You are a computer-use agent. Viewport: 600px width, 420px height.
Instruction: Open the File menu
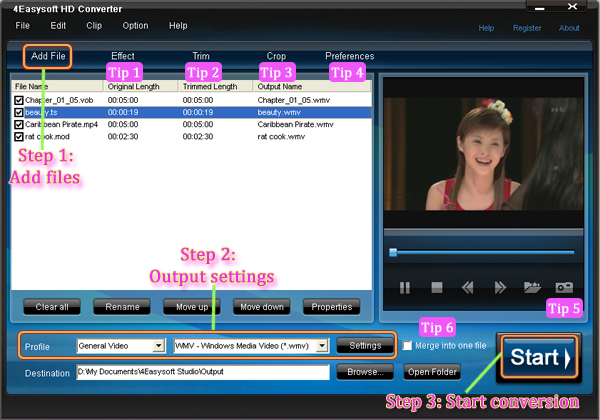pos(22,26)
